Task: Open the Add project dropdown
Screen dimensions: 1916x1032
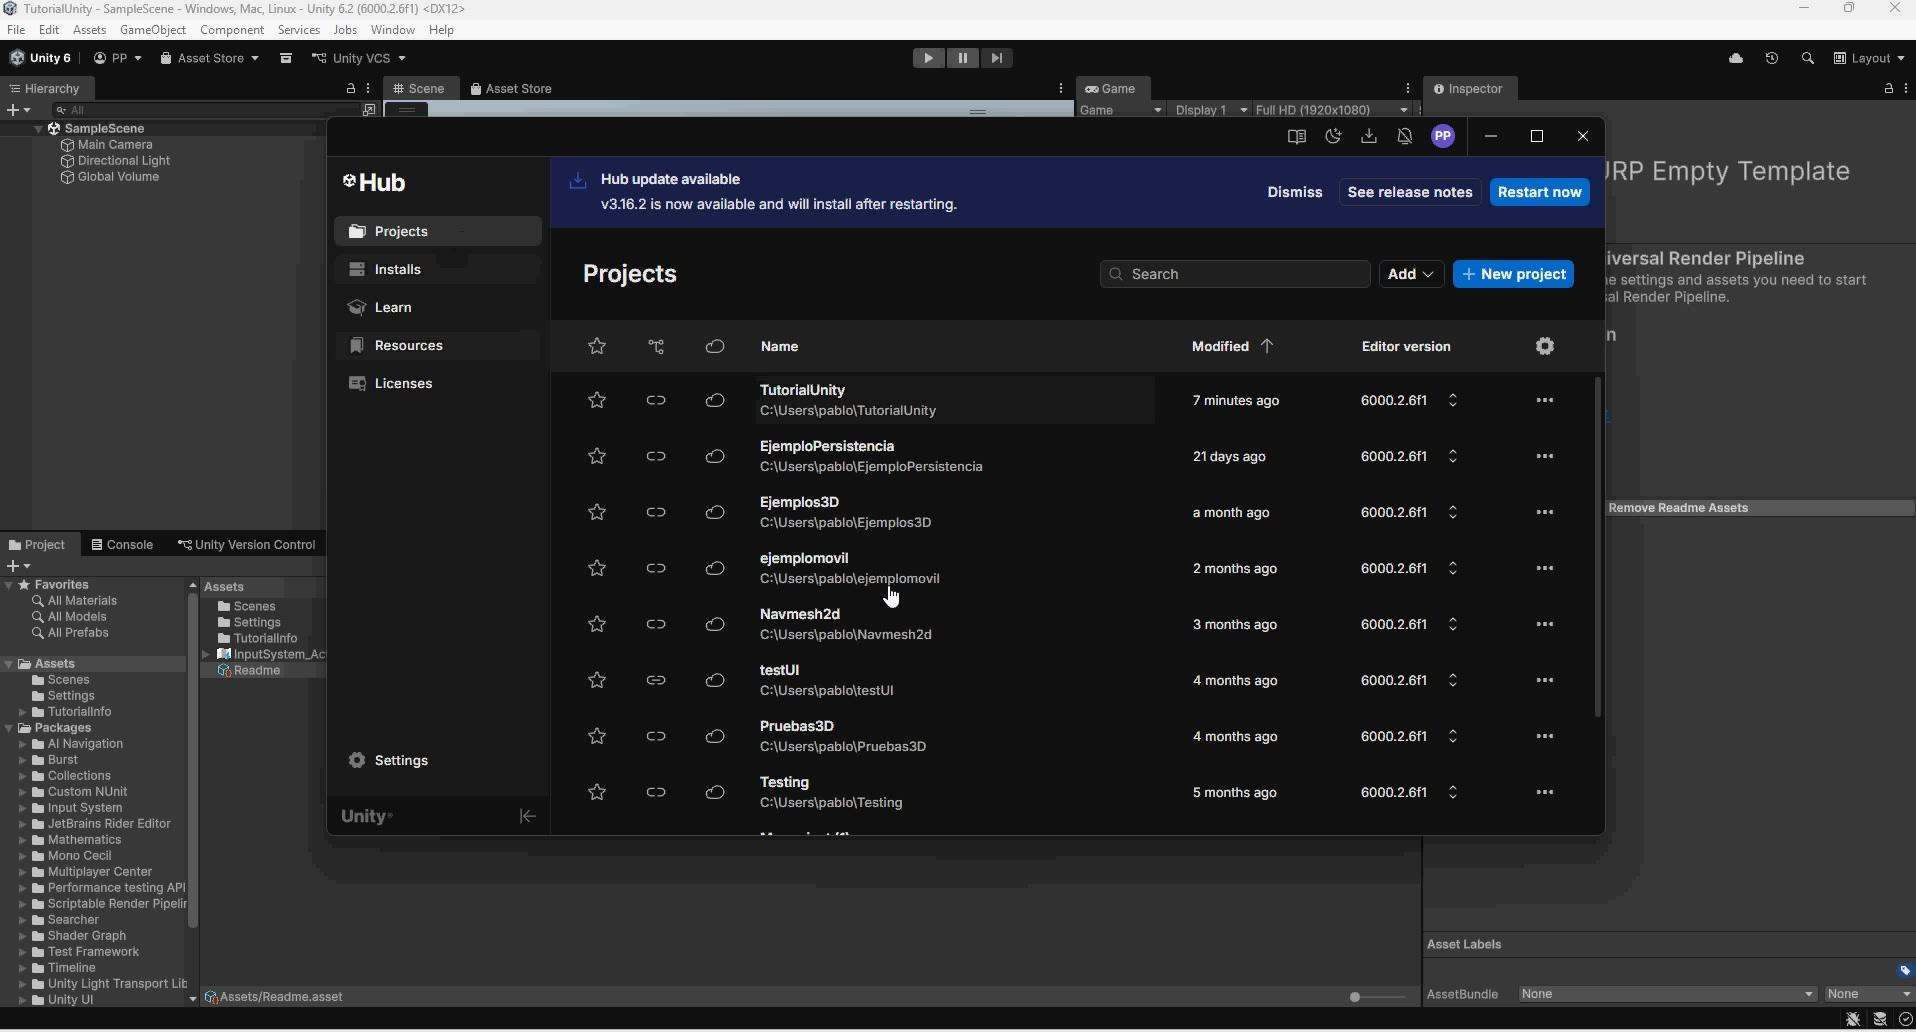Action: (1411, 274)
